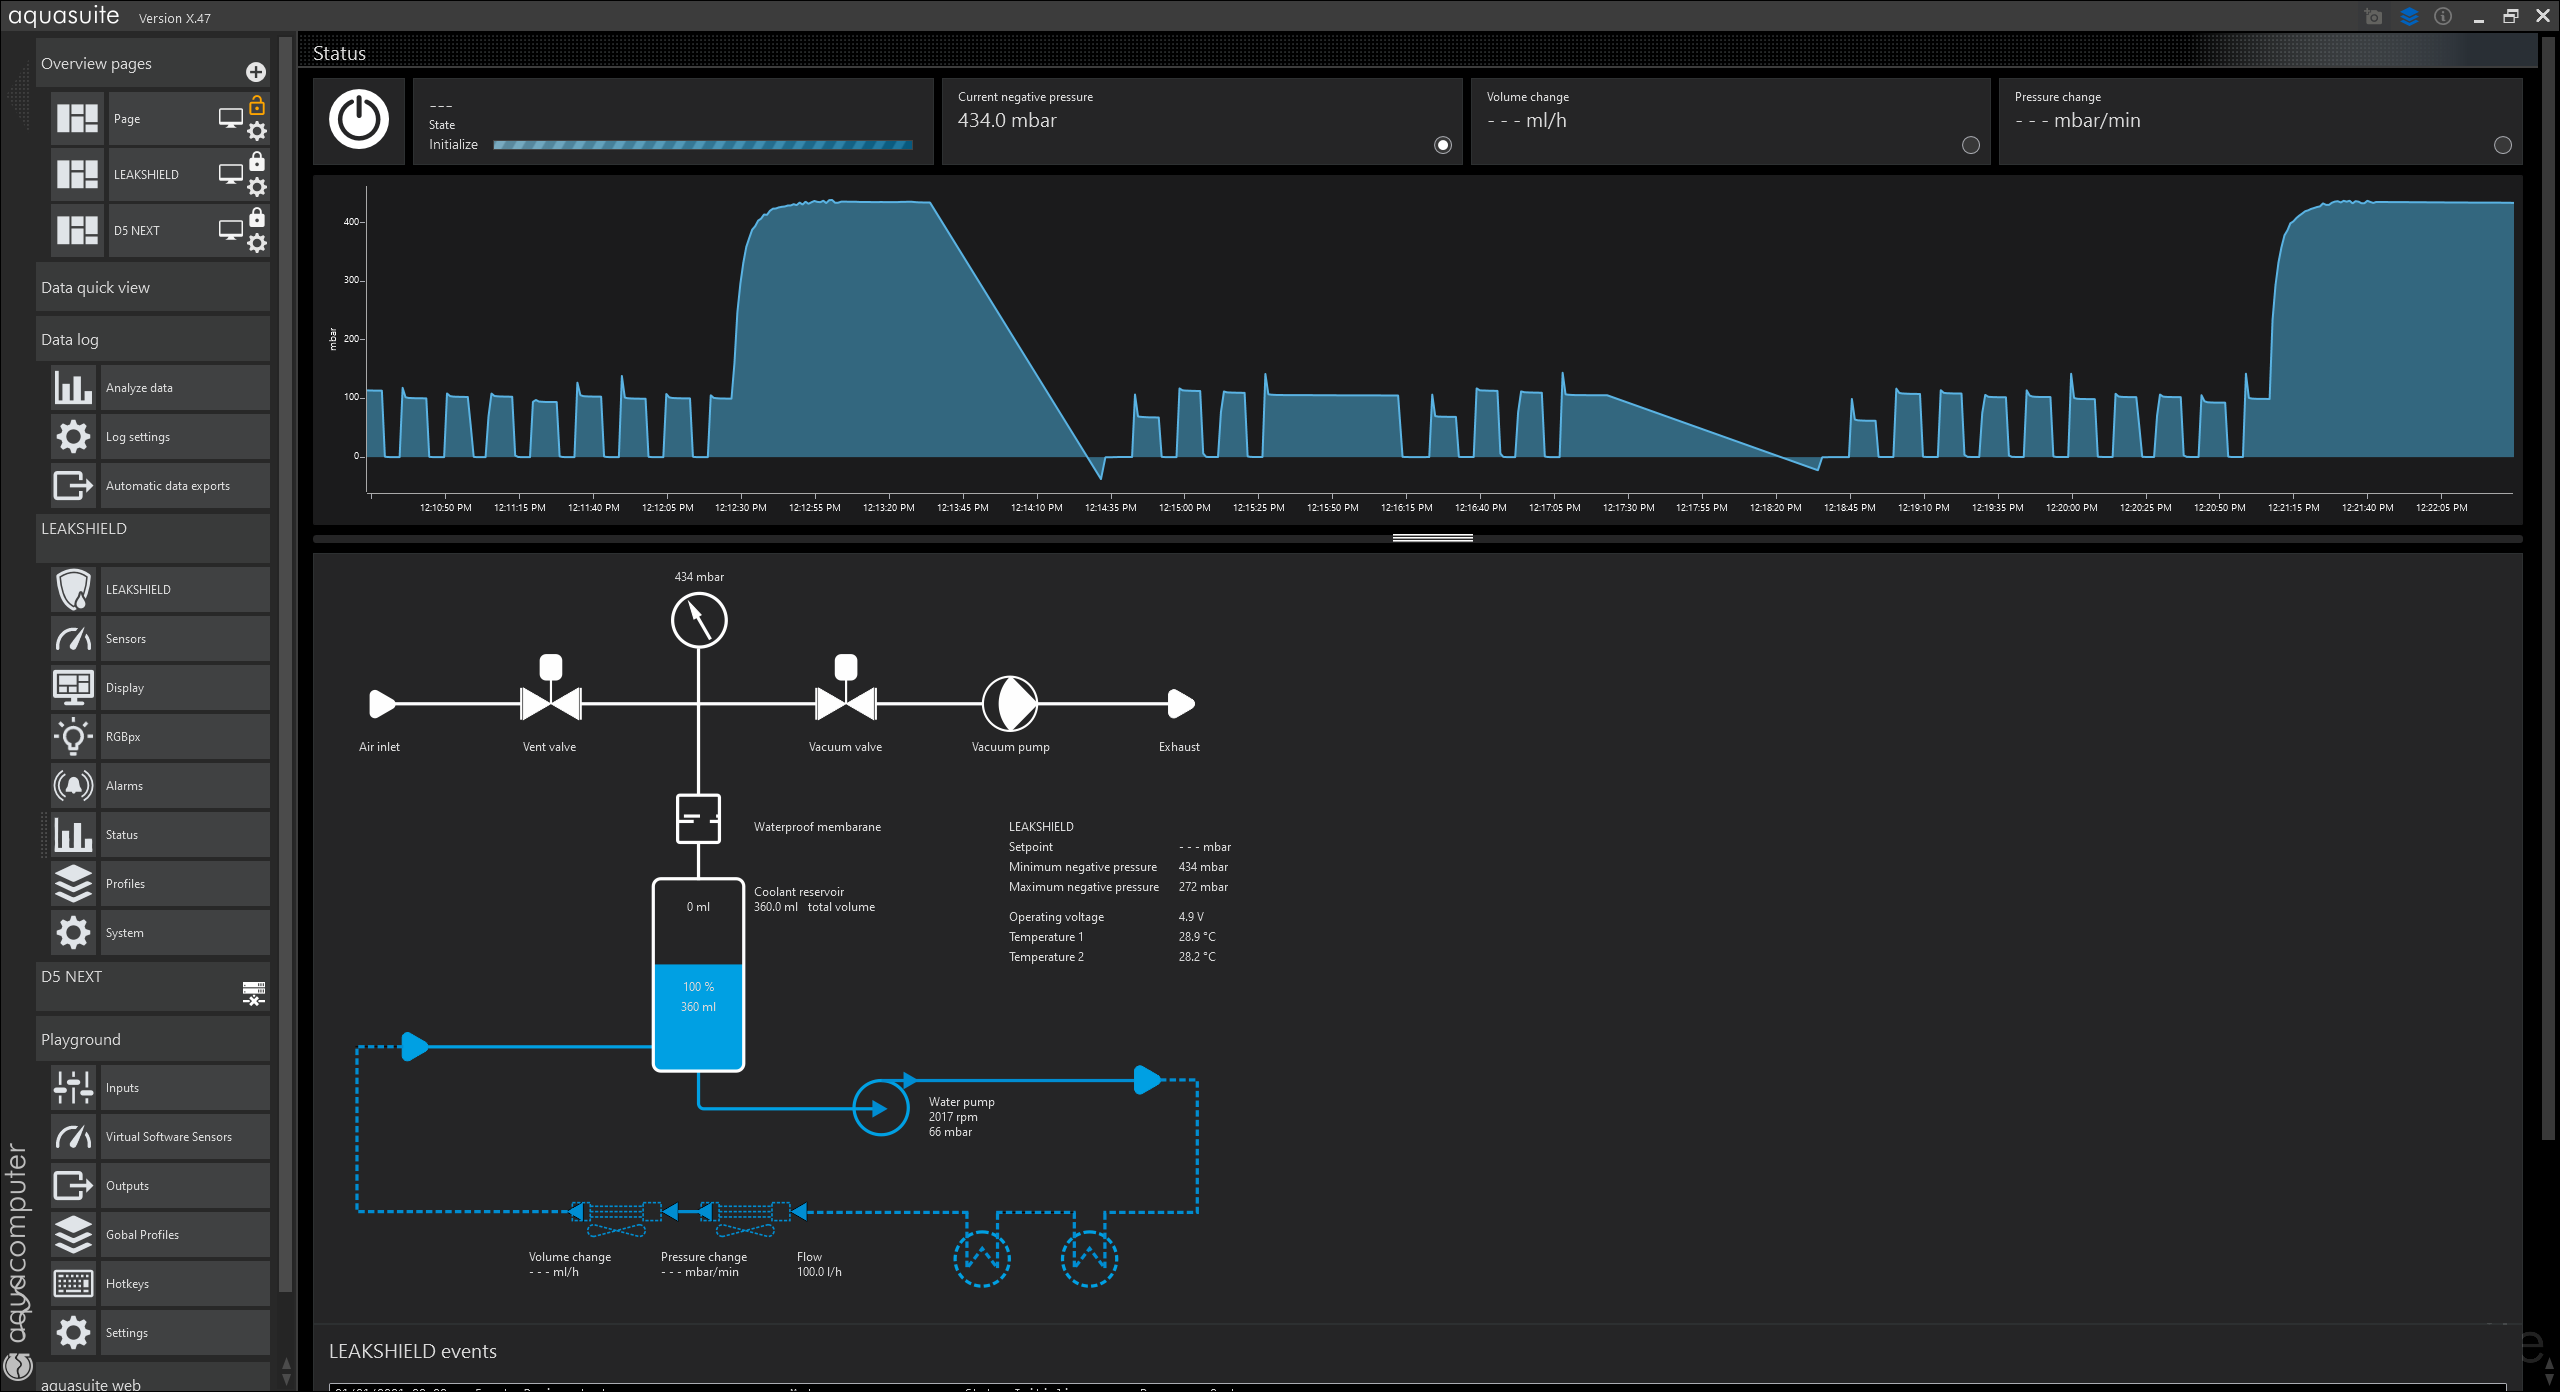Select Pressure change chart radio button
The image size is (2560, 1392).
(2502, 145)
